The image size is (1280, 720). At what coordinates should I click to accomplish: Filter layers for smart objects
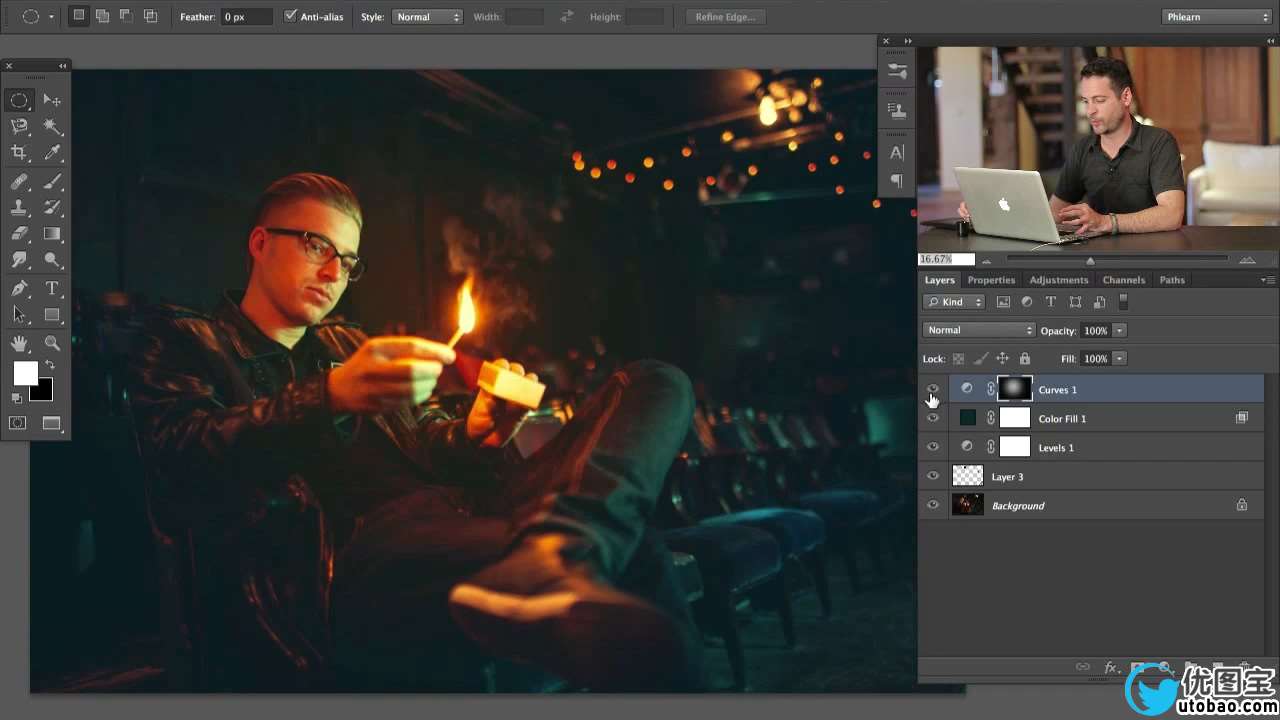(1099, 302)
